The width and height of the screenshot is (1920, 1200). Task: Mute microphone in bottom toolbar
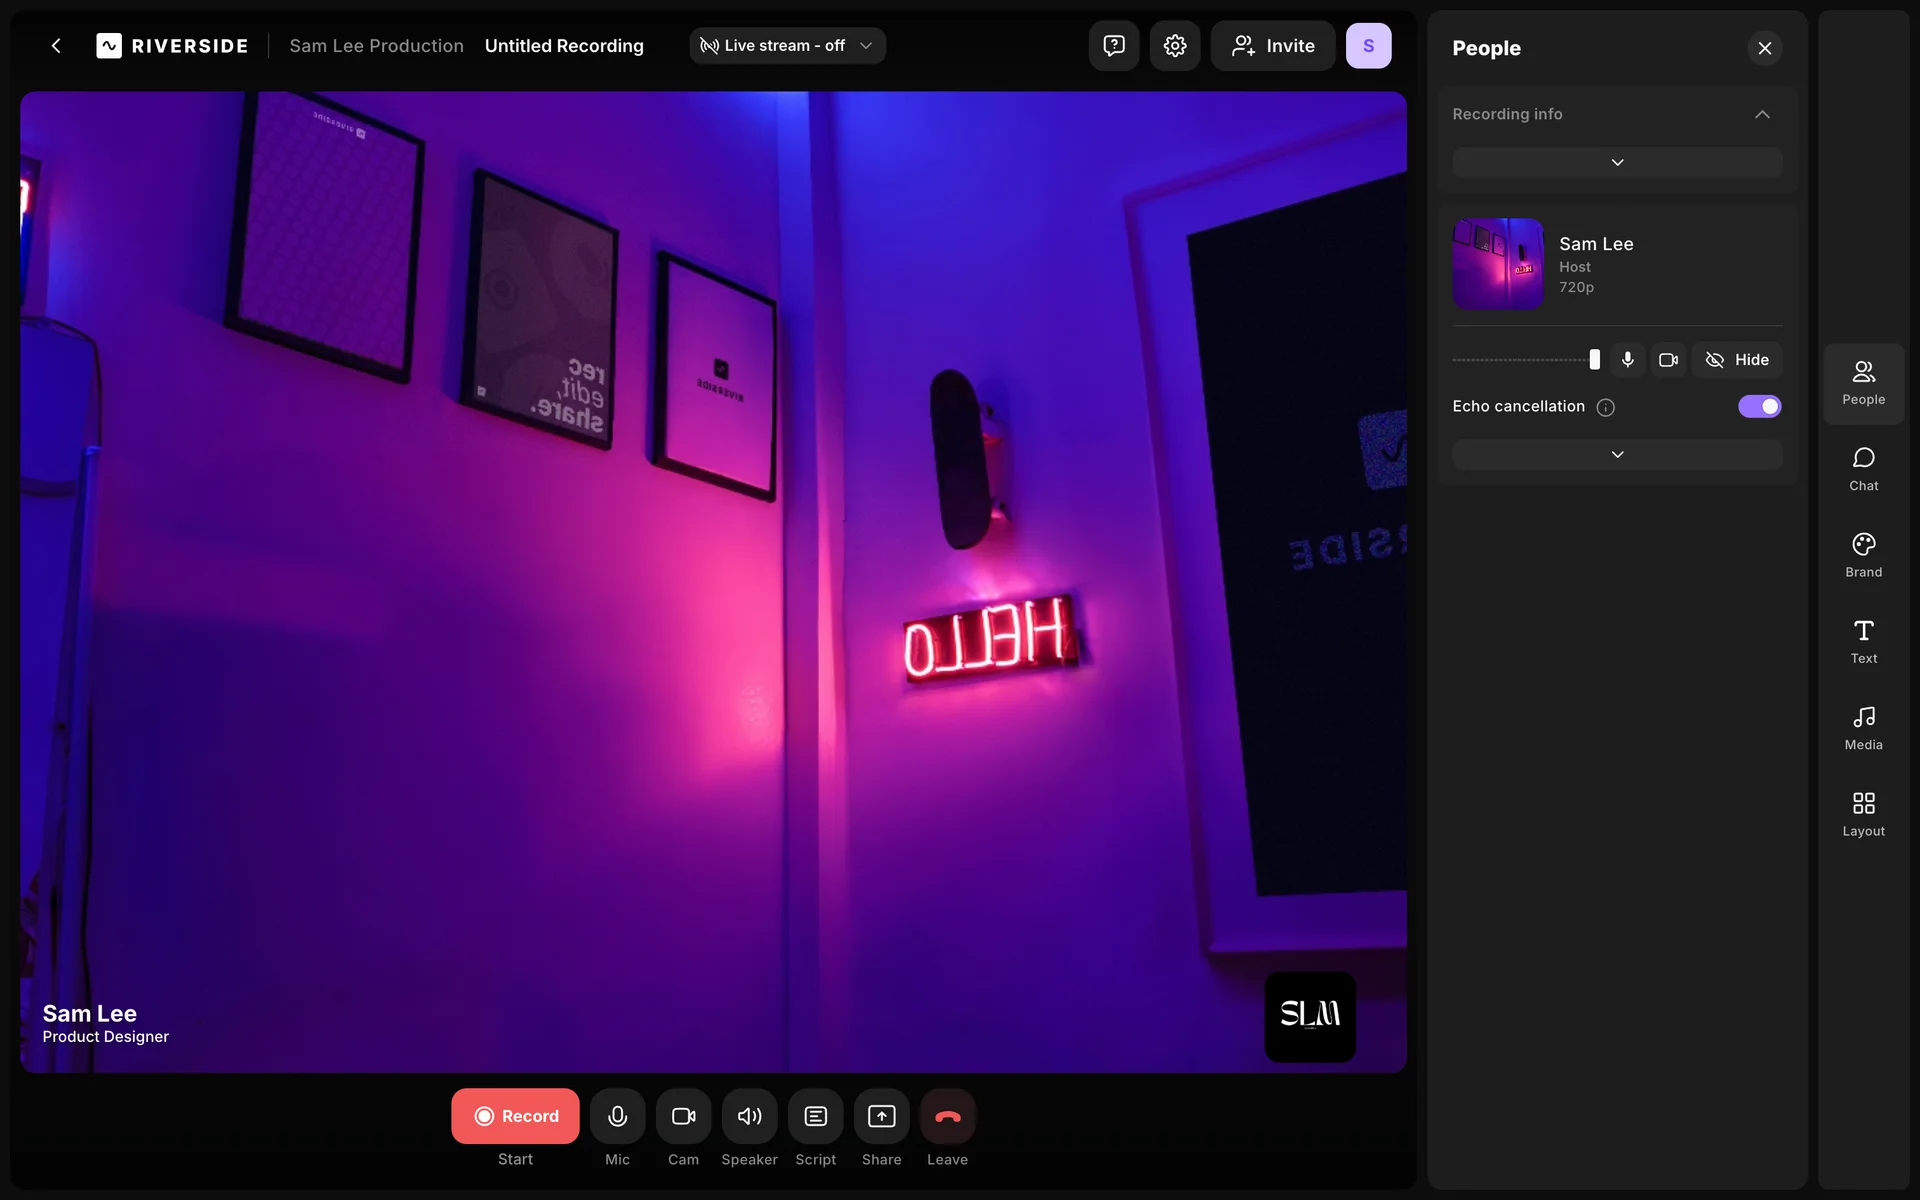pyautogui.click(x=617, y=1116)
